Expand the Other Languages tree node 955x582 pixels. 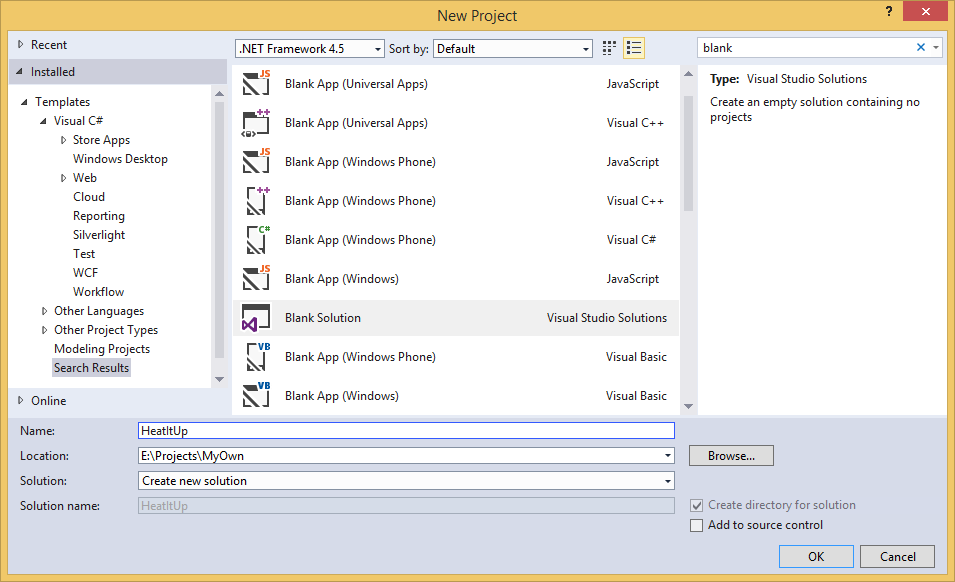tap(44, 311)
